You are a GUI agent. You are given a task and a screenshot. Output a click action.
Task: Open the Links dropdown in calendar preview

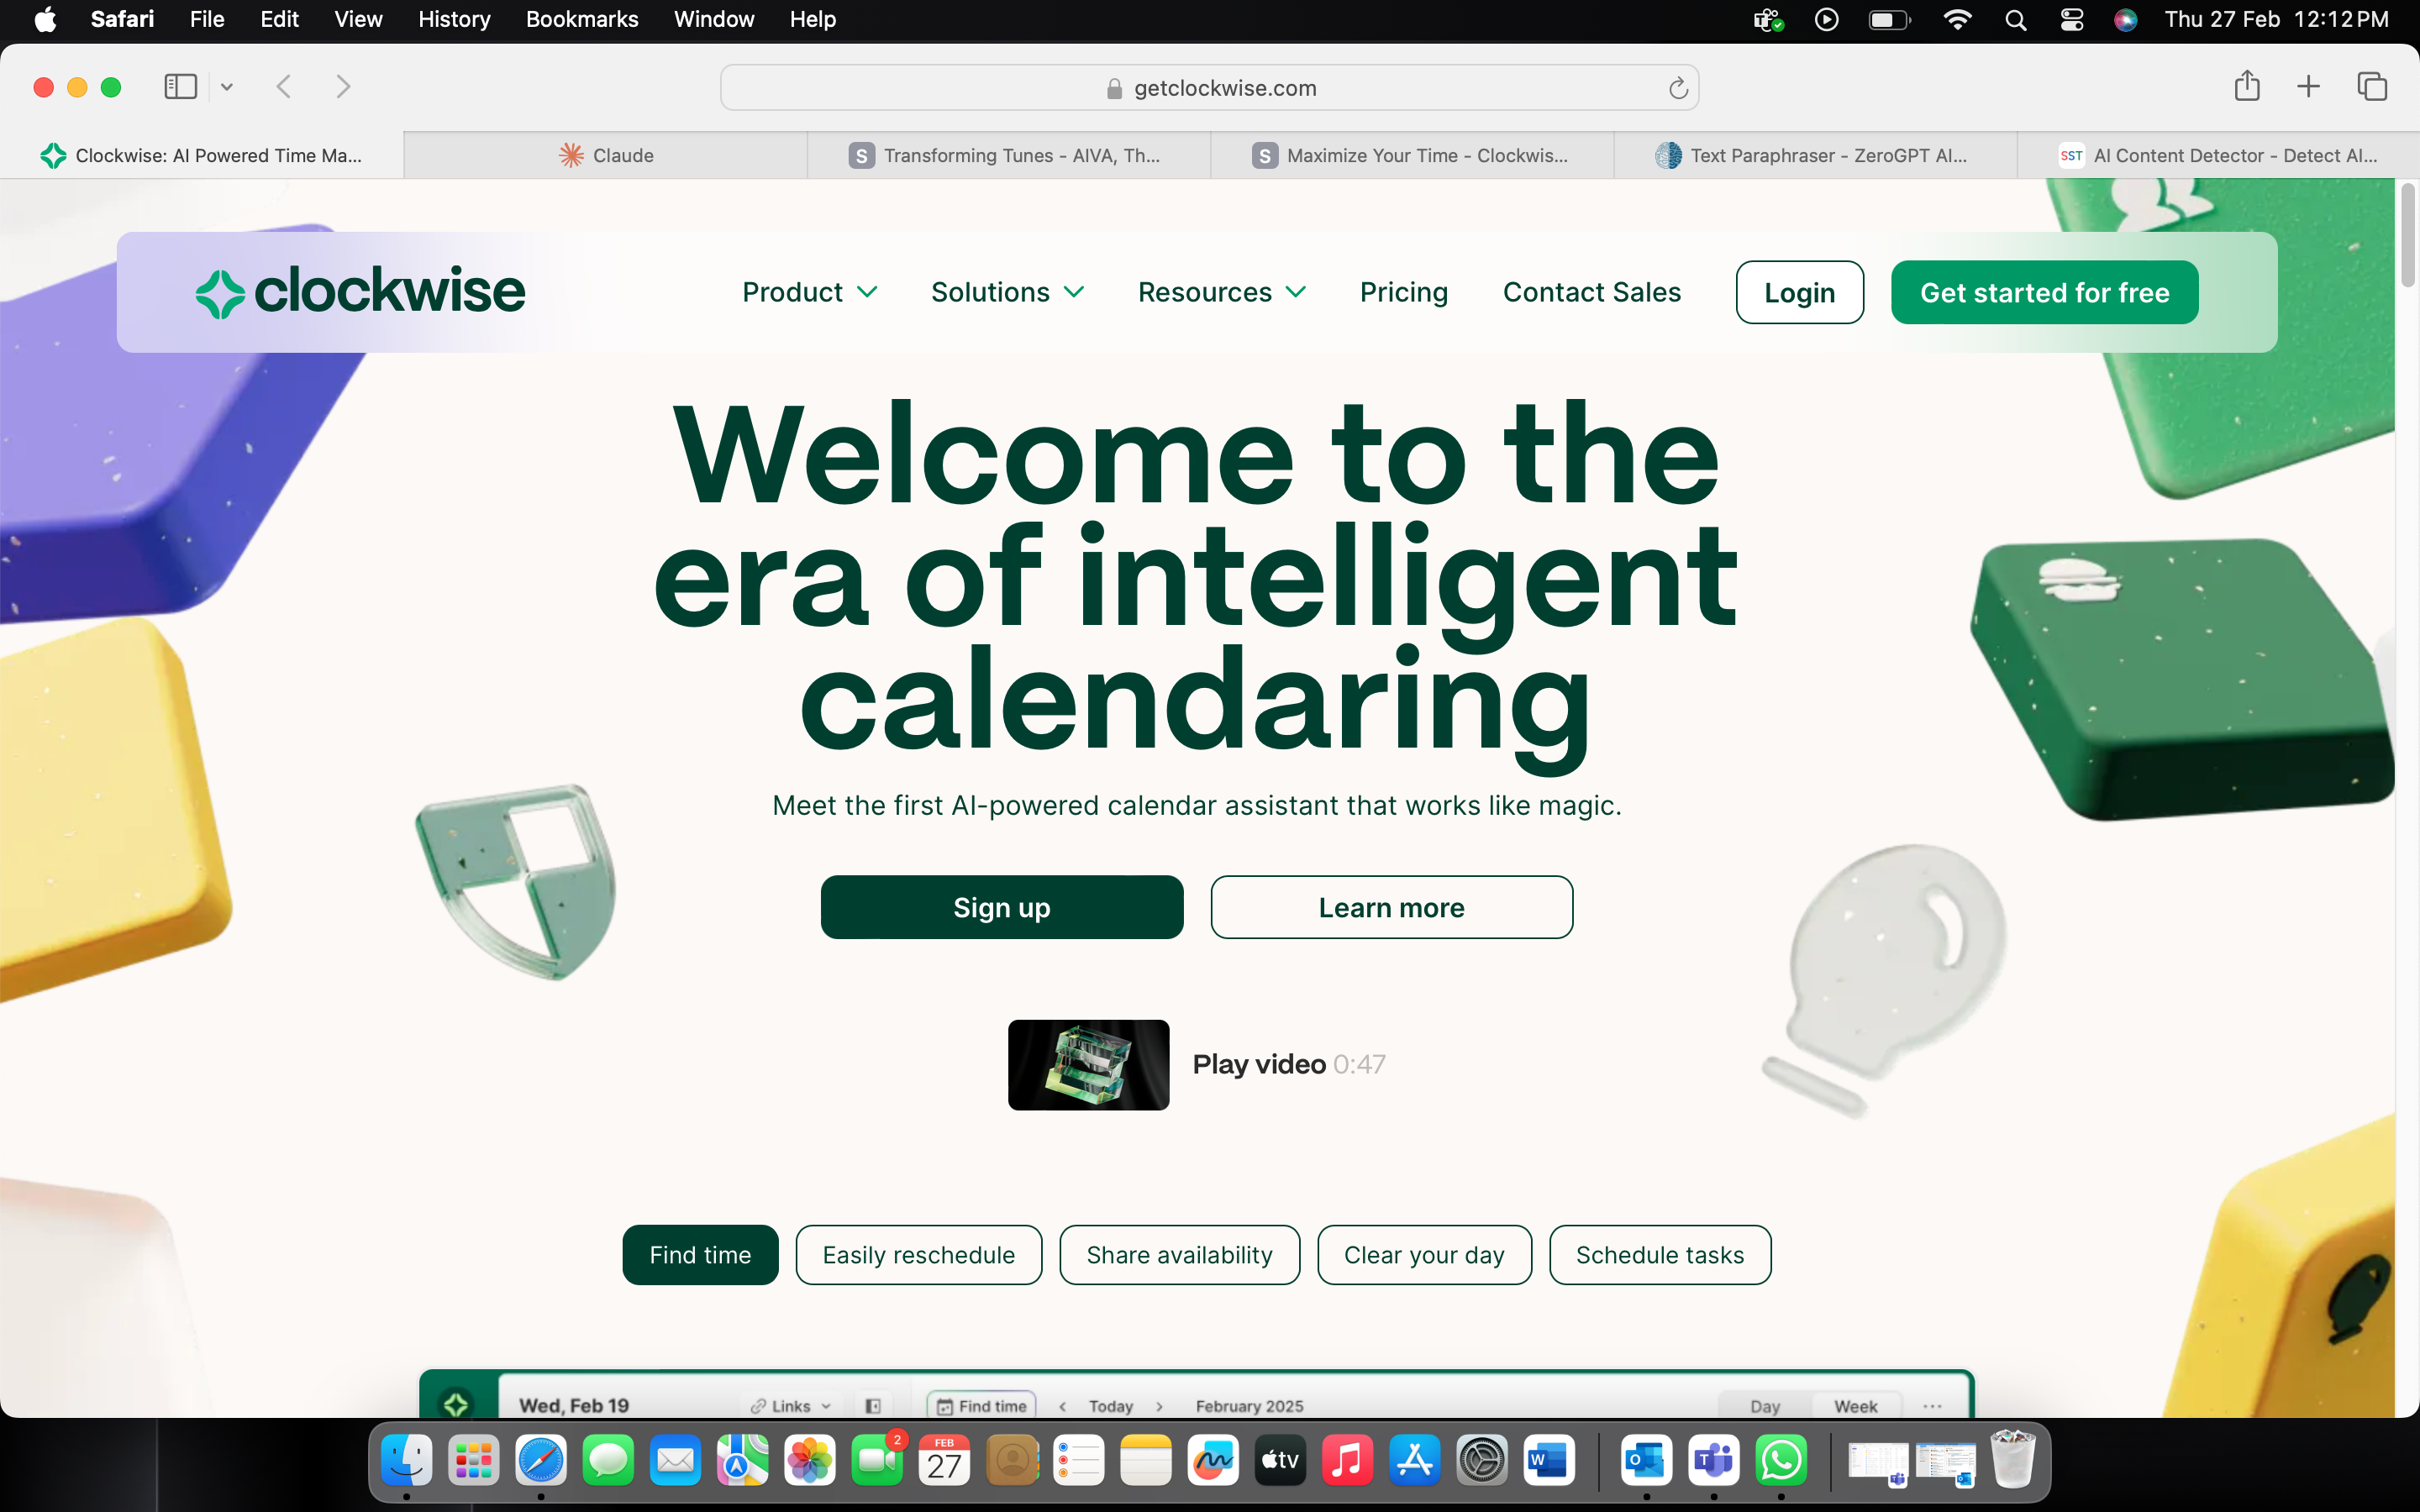pos(791,1405)
